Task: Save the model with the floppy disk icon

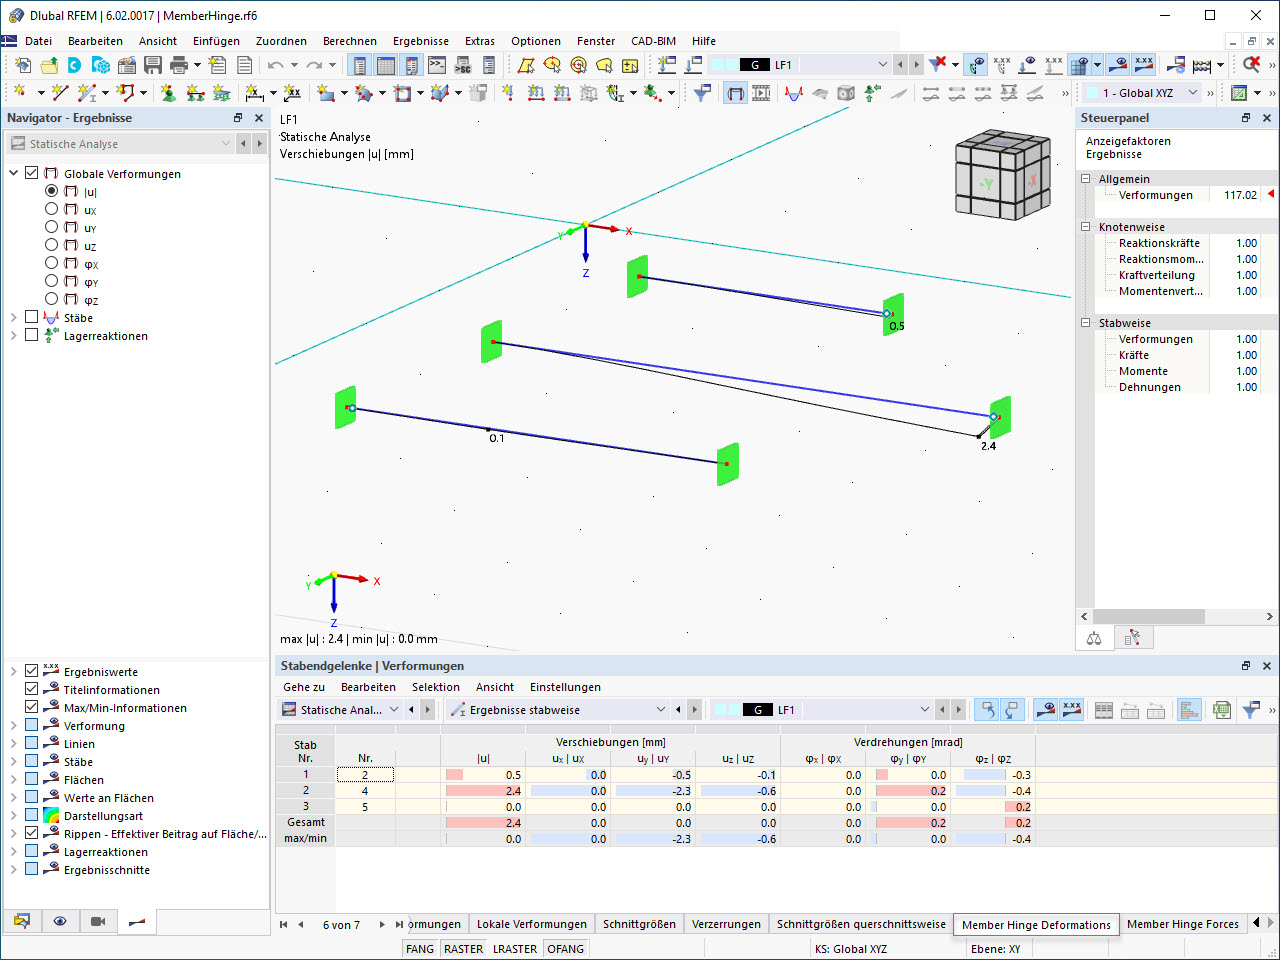Action: click(153, 65)
